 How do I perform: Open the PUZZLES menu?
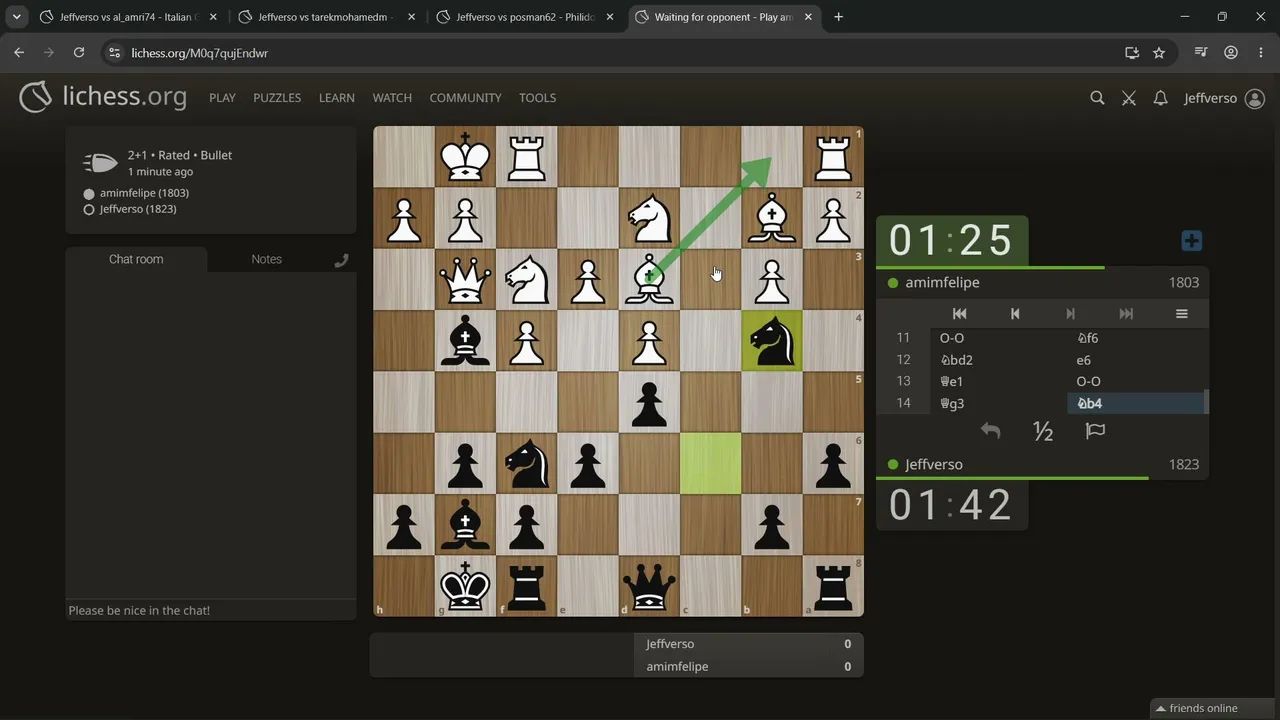point(277,98)
